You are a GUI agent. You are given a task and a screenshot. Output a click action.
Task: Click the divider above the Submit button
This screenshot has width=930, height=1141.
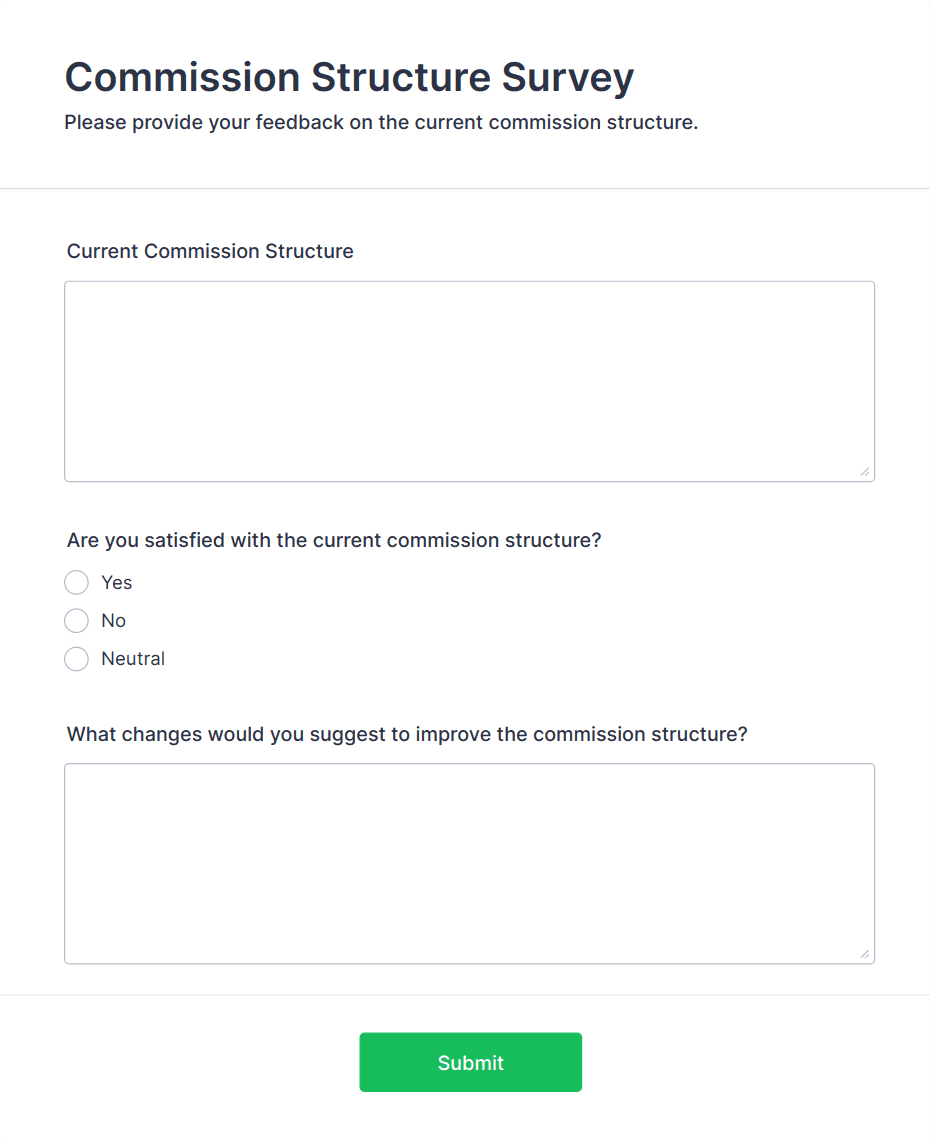click(465, 995)
